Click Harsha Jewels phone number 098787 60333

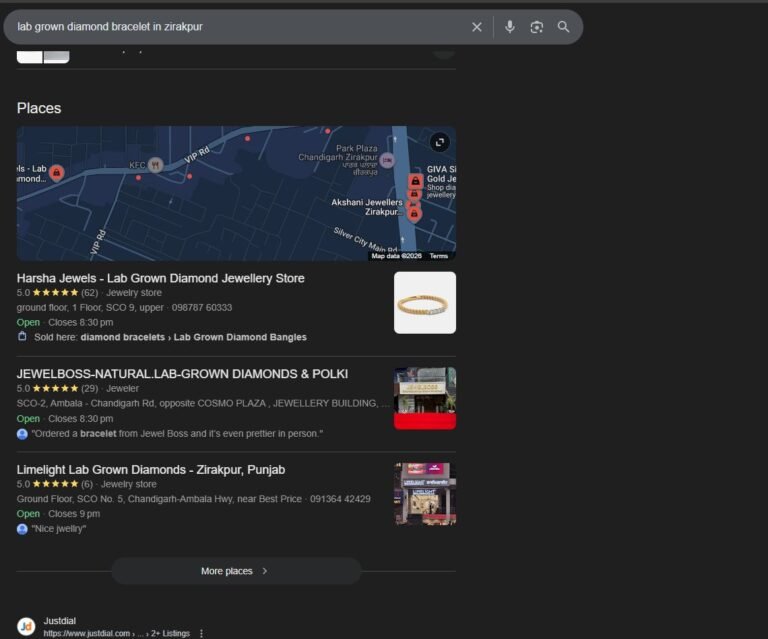[202, 308]
